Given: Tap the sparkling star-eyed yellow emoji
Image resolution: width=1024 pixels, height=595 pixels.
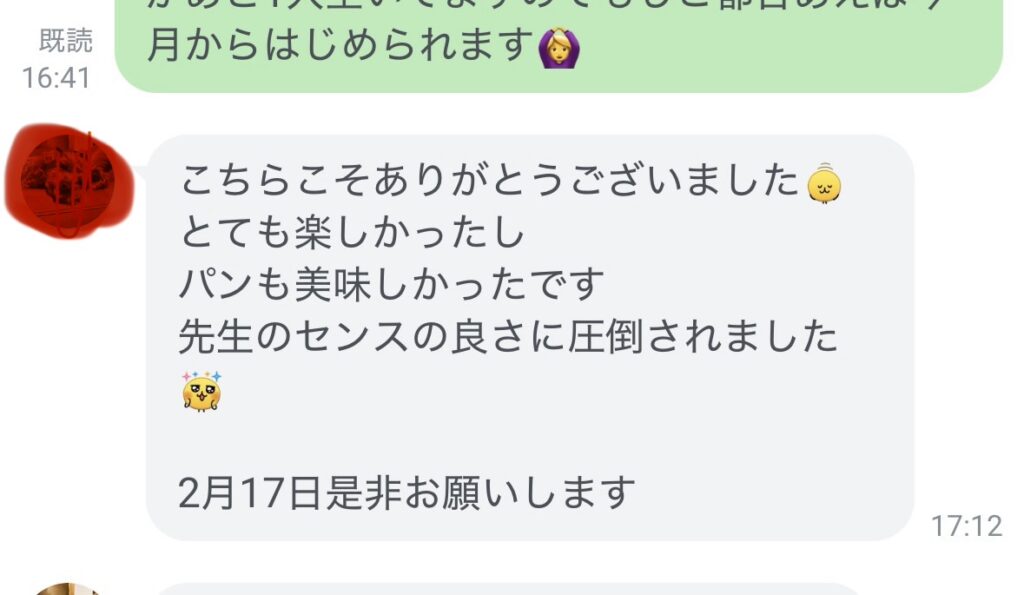Looking at the screenshot, I should pyautogui.click(x=202, y=391).
